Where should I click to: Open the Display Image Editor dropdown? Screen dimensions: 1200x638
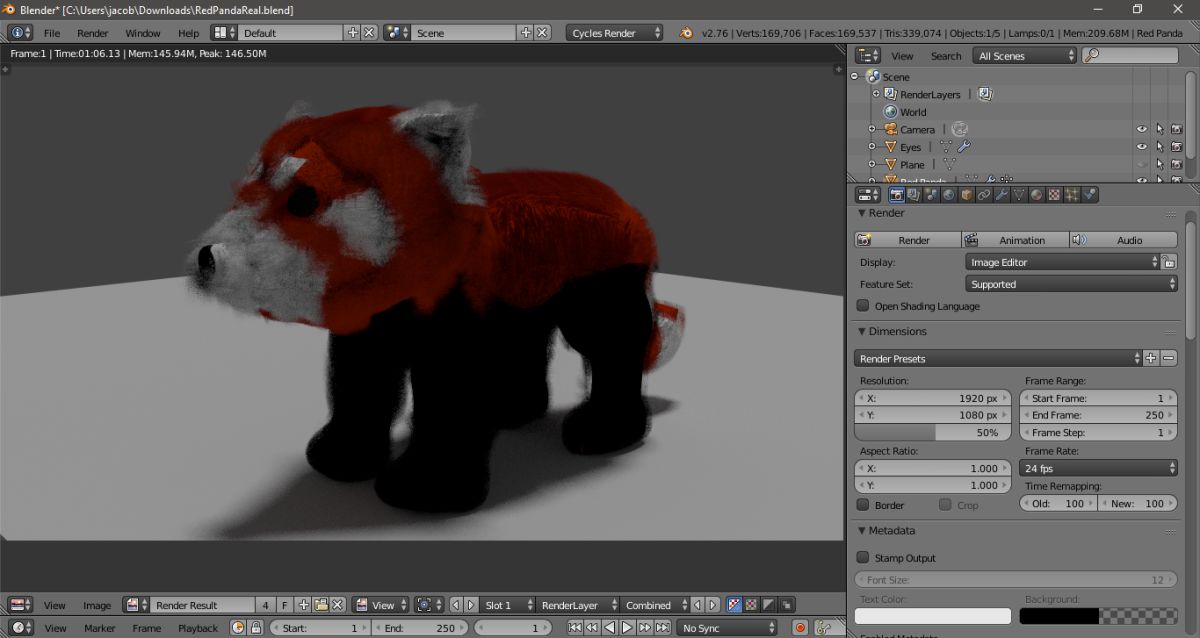(x=1062, y=262)
